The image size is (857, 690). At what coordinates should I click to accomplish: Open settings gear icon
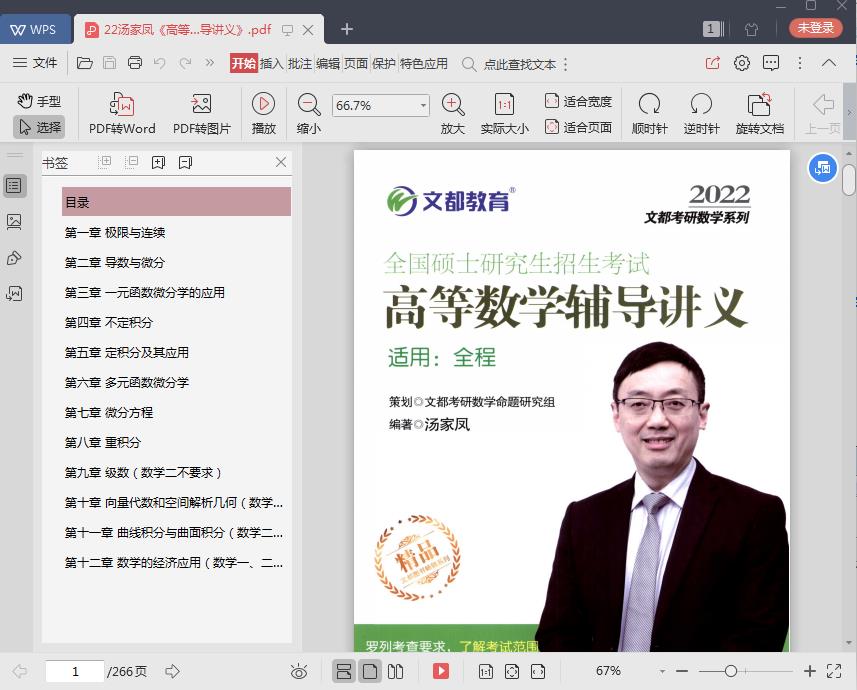coord(742,63)
